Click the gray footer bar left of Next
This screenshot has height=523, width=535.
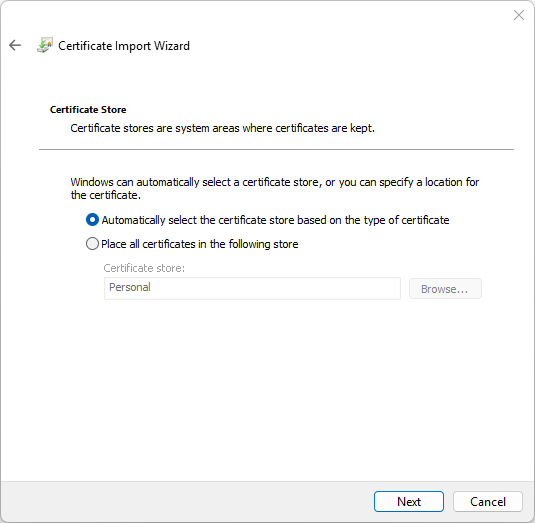[x=188, y=502]
